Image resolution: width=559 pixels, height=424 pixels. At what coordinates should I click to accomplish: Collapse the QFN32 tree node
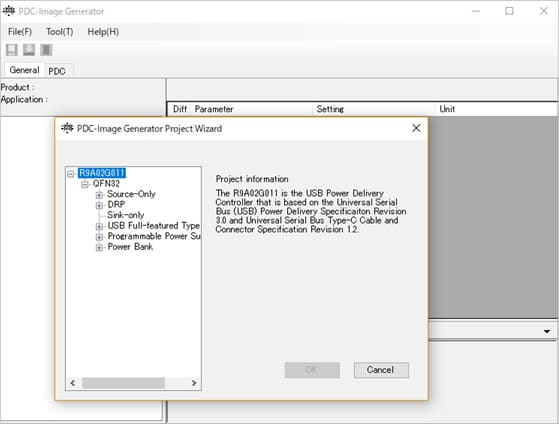click(85, 184)
